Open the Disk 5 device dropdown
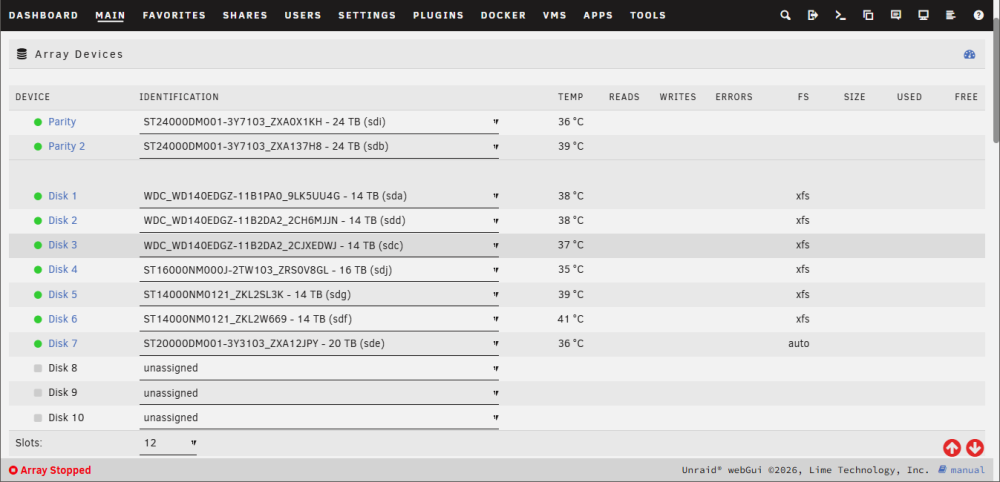 pos(319,295)
